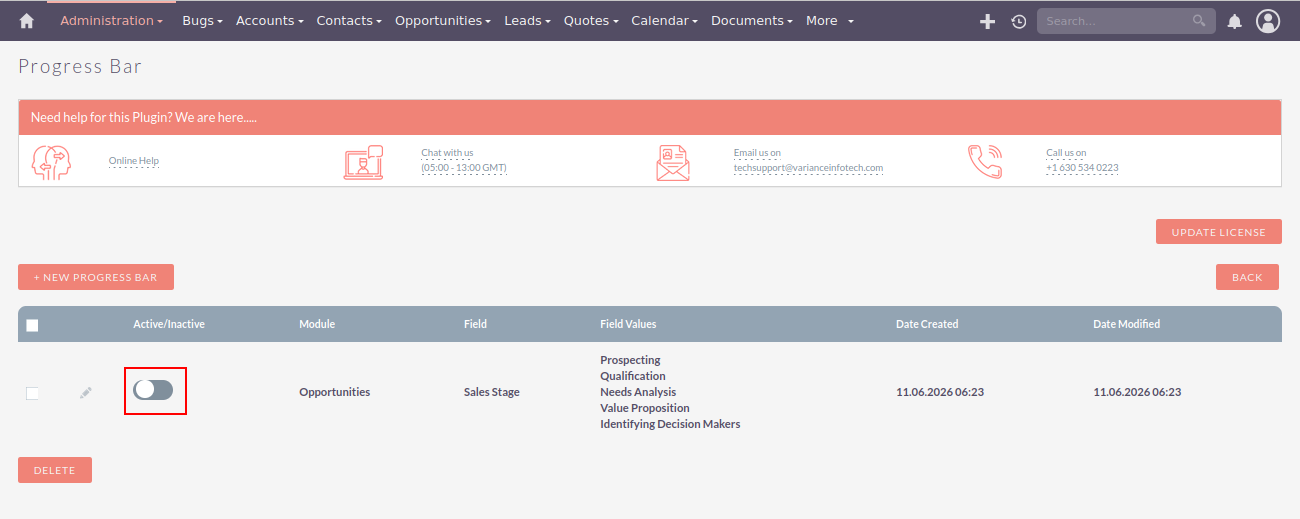Viewport: 1300px width, 519px height.
Task: Click techsupport@varianceinfotech.com email link
Action: coord(808,168)
